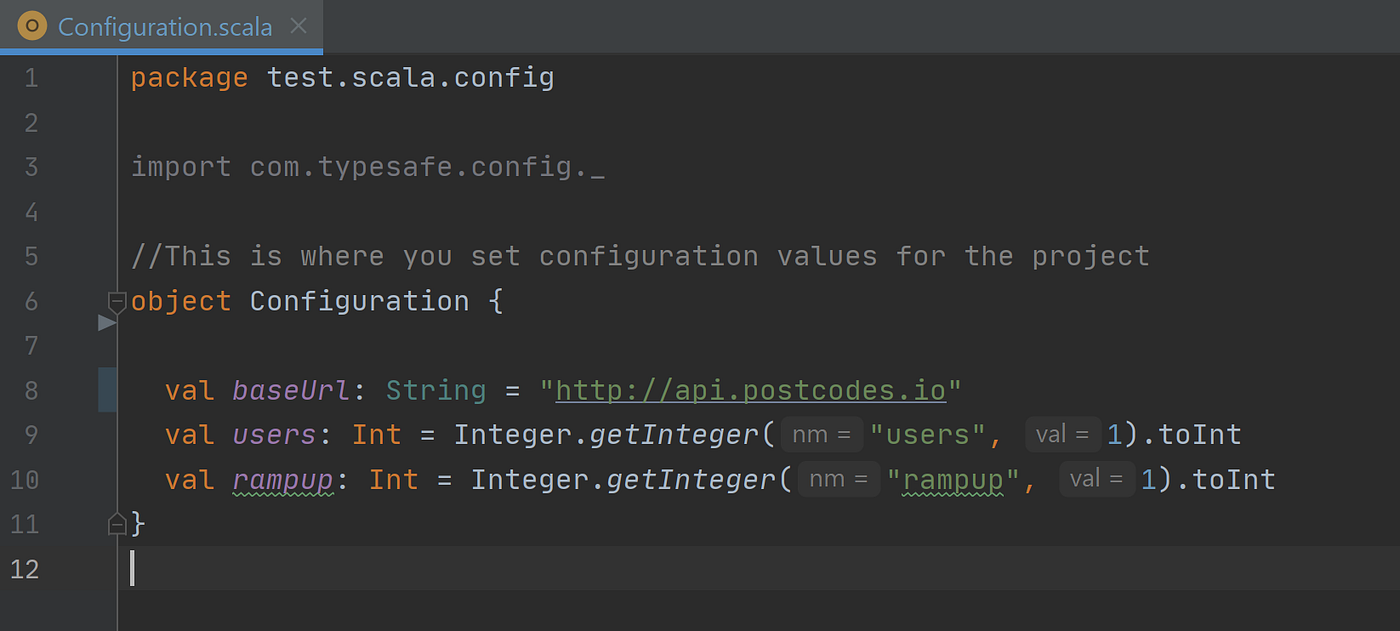Click the empty line 12 in the editor
Screen dimensions: 1400x631
[300, 568]
